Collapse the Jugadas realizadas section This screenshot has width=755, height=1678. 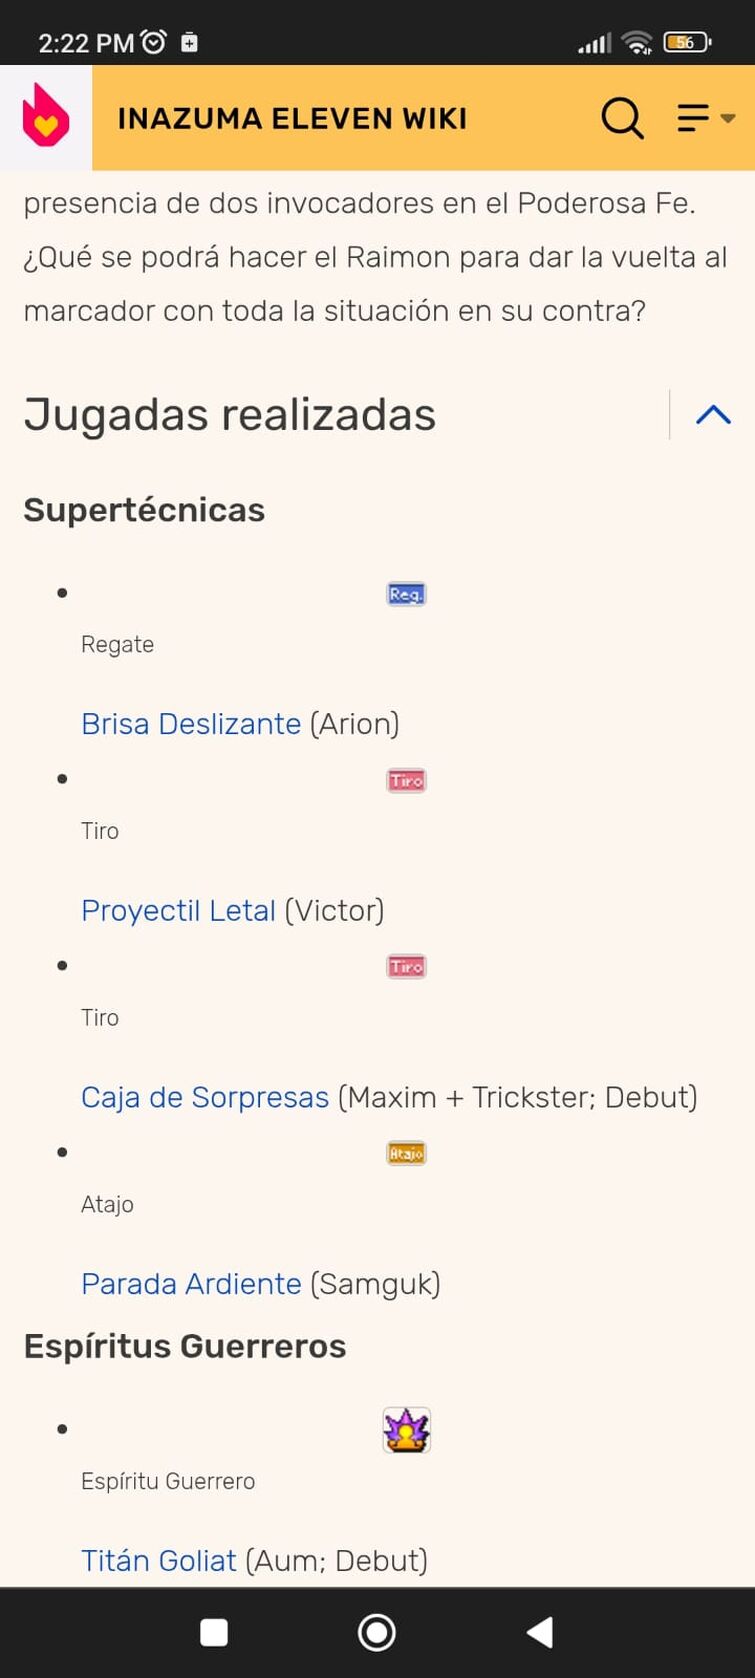[x=713, y=415]
